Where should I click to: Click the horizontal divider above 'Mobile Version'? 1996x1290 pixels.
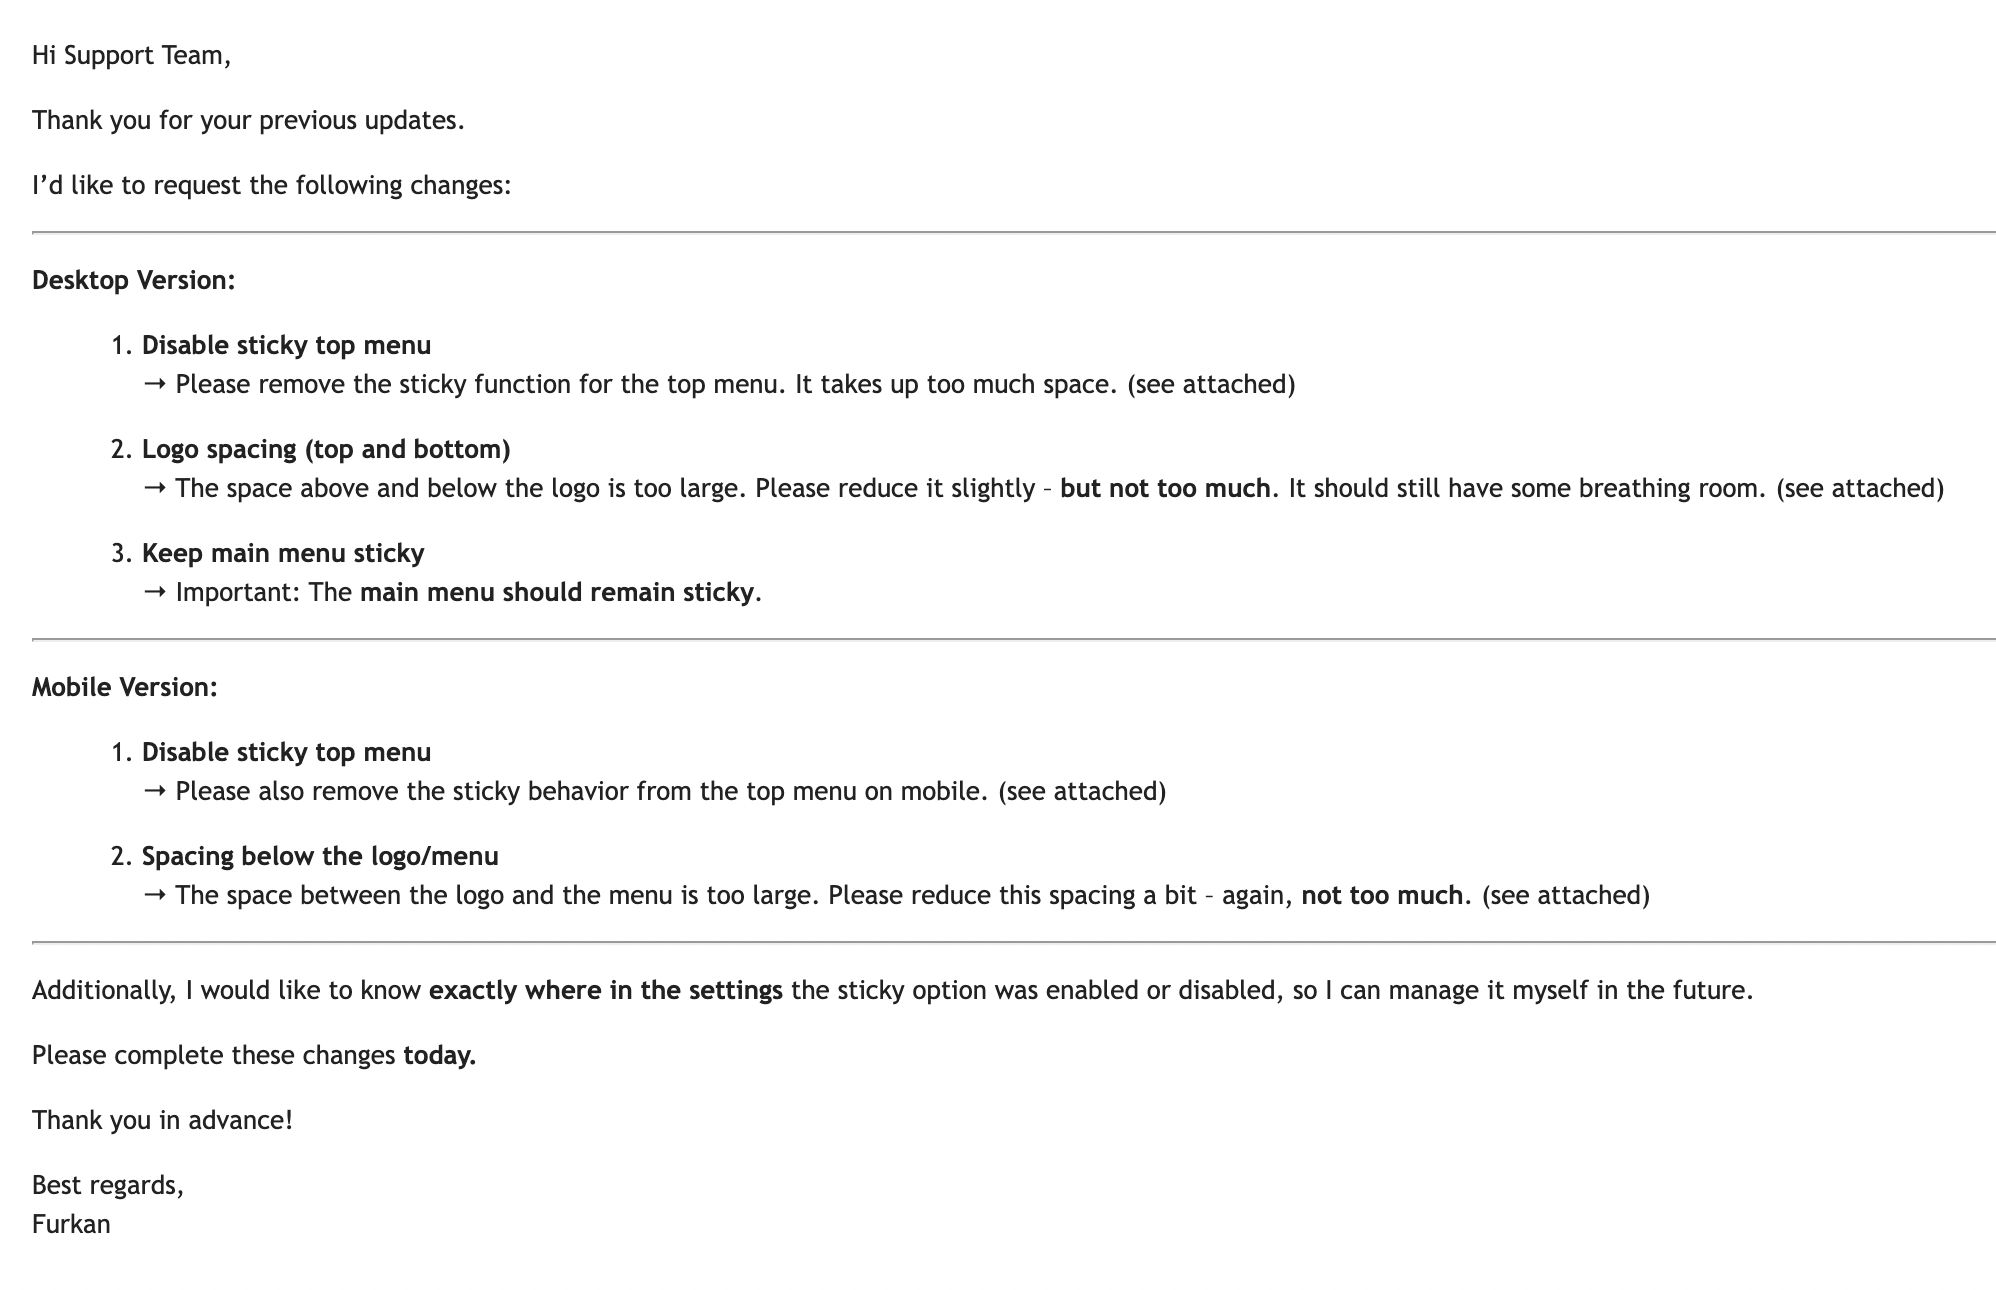click(1014, 639)
